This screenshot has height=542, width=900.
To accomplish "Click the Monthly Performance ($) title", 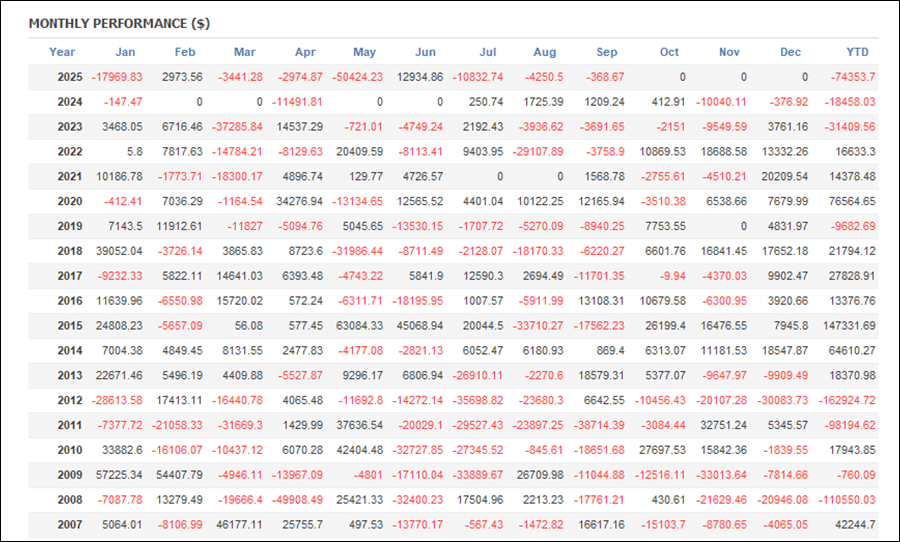I will pos(119,23).
